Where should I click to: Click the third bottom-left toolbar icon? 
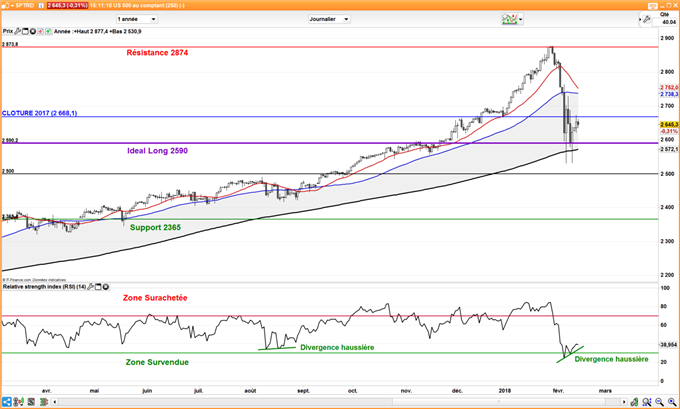tap(31, 402)
